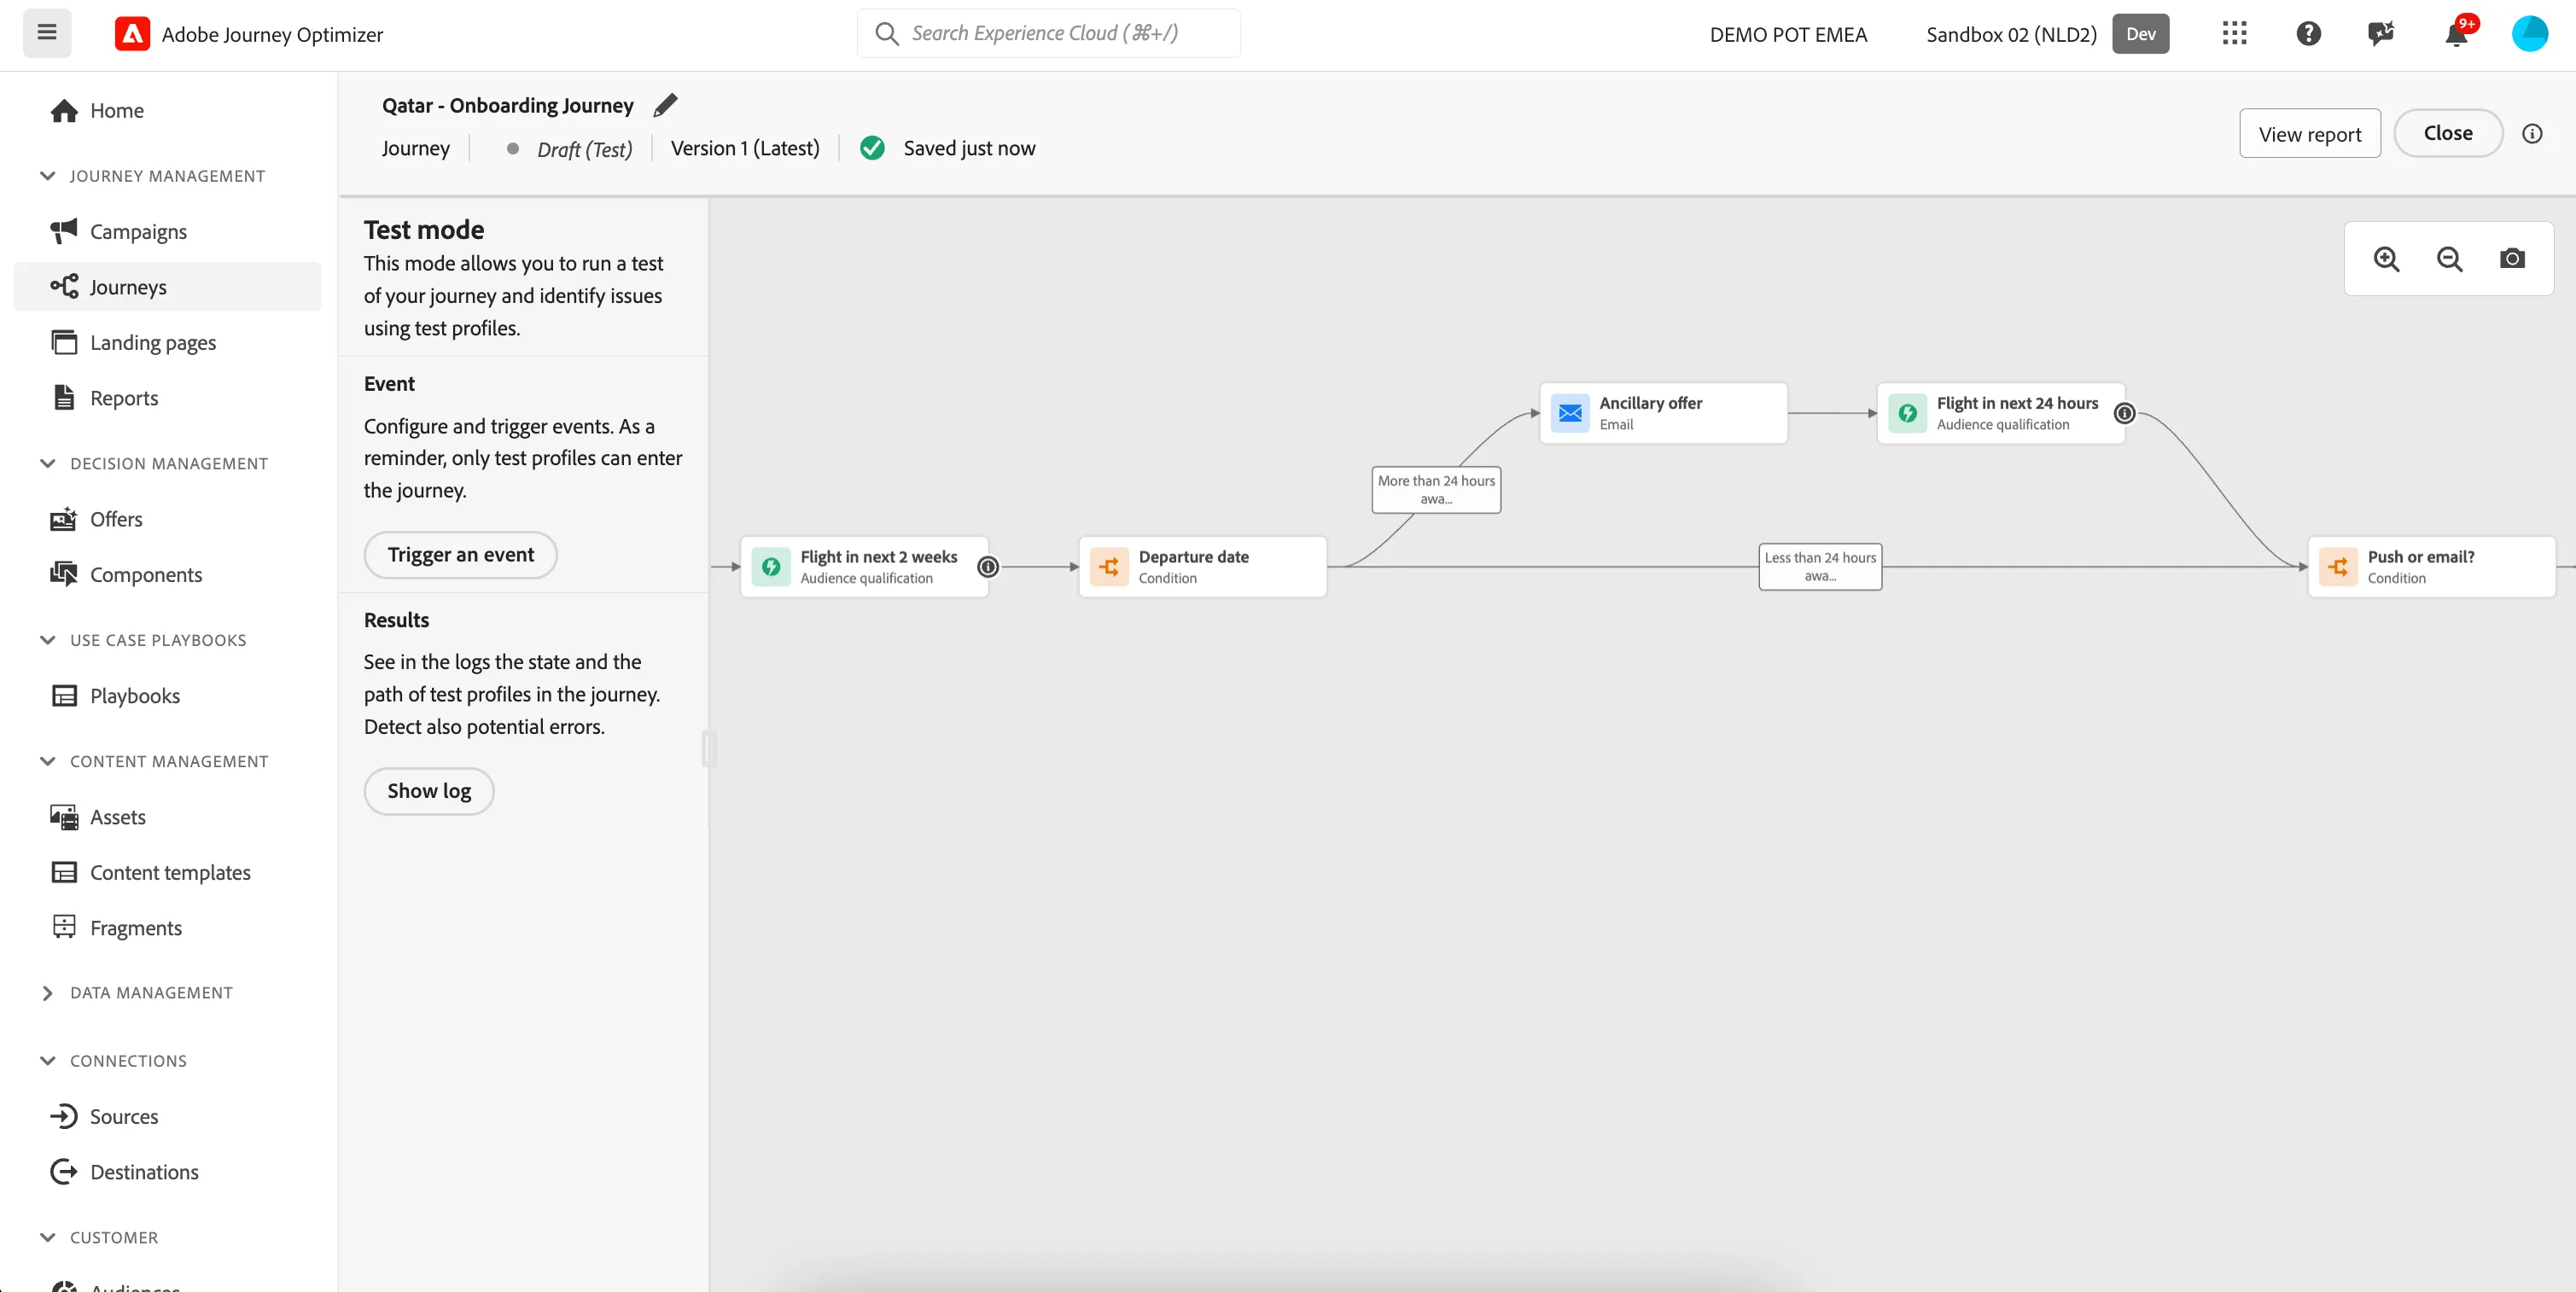Click the Search Experience Cloud field
The width and height of the screenshot is (2576, 1292).
[x=1048, y=33]
